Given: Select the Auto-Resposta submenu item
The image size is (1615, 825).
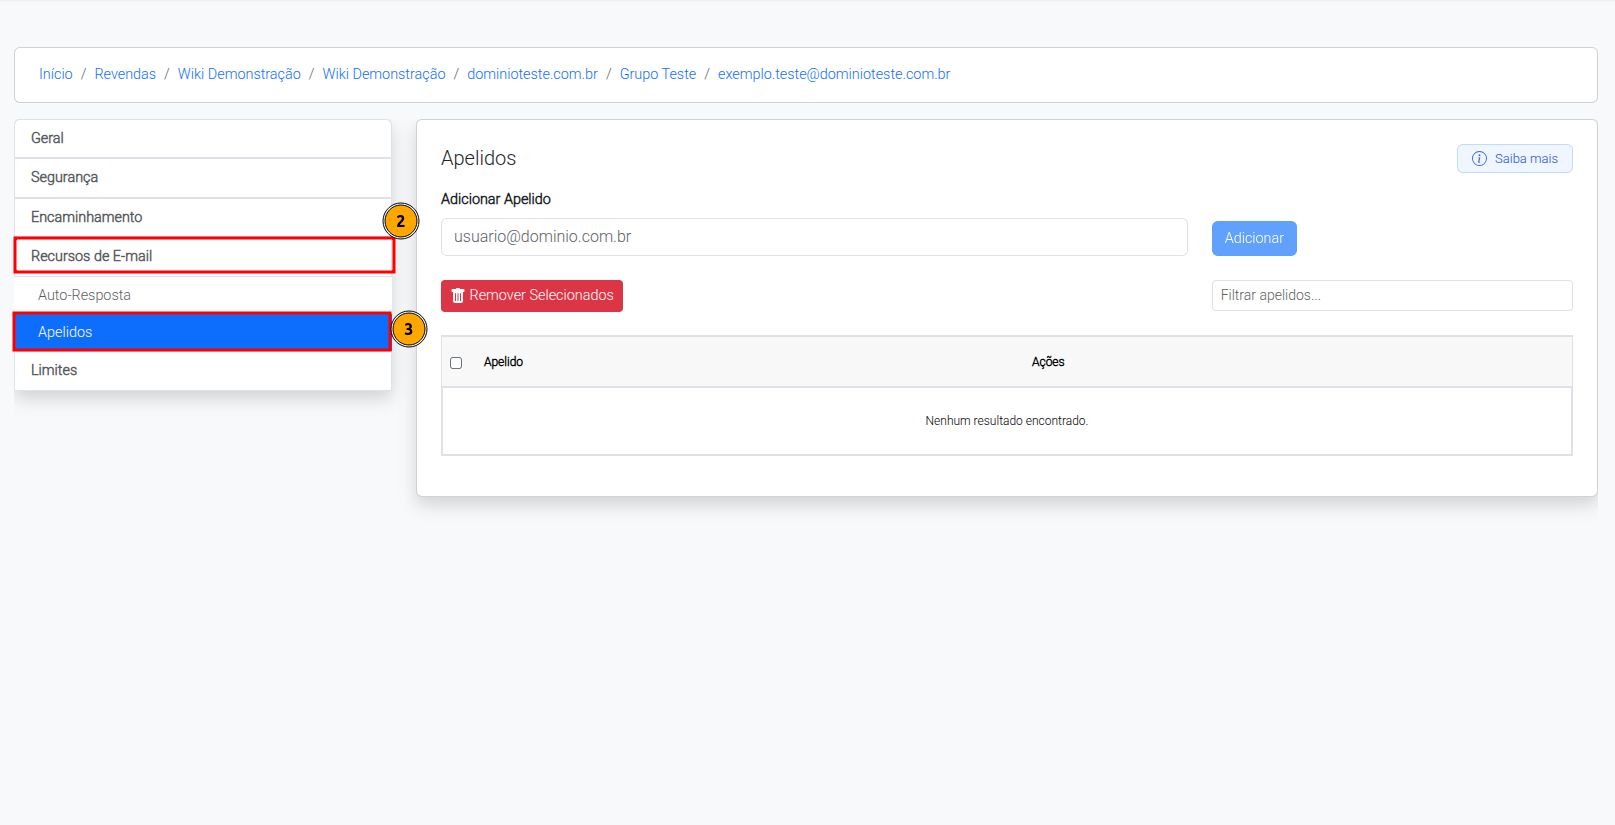Looking at the screenshot, I should tap(203, 295).
